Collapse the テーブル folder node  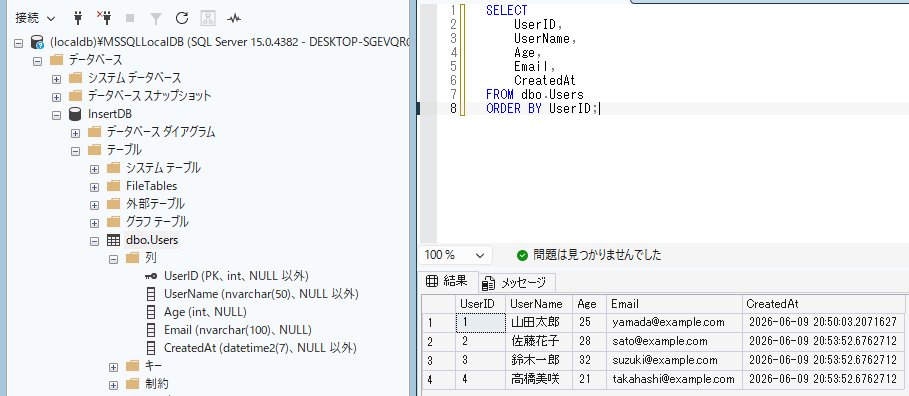pos(75,151)
